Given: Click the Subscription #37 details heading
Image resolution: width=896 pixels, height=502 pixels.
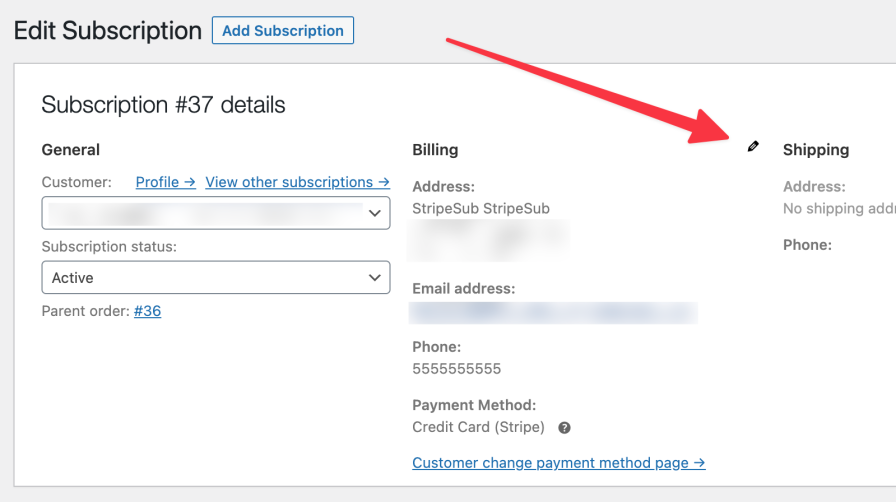Looking at the screenshot, I should point(163,105).
